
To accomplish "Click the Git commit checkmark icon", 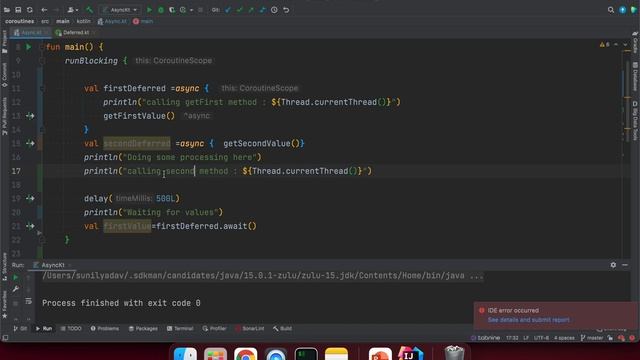I will tap(240, 10).
